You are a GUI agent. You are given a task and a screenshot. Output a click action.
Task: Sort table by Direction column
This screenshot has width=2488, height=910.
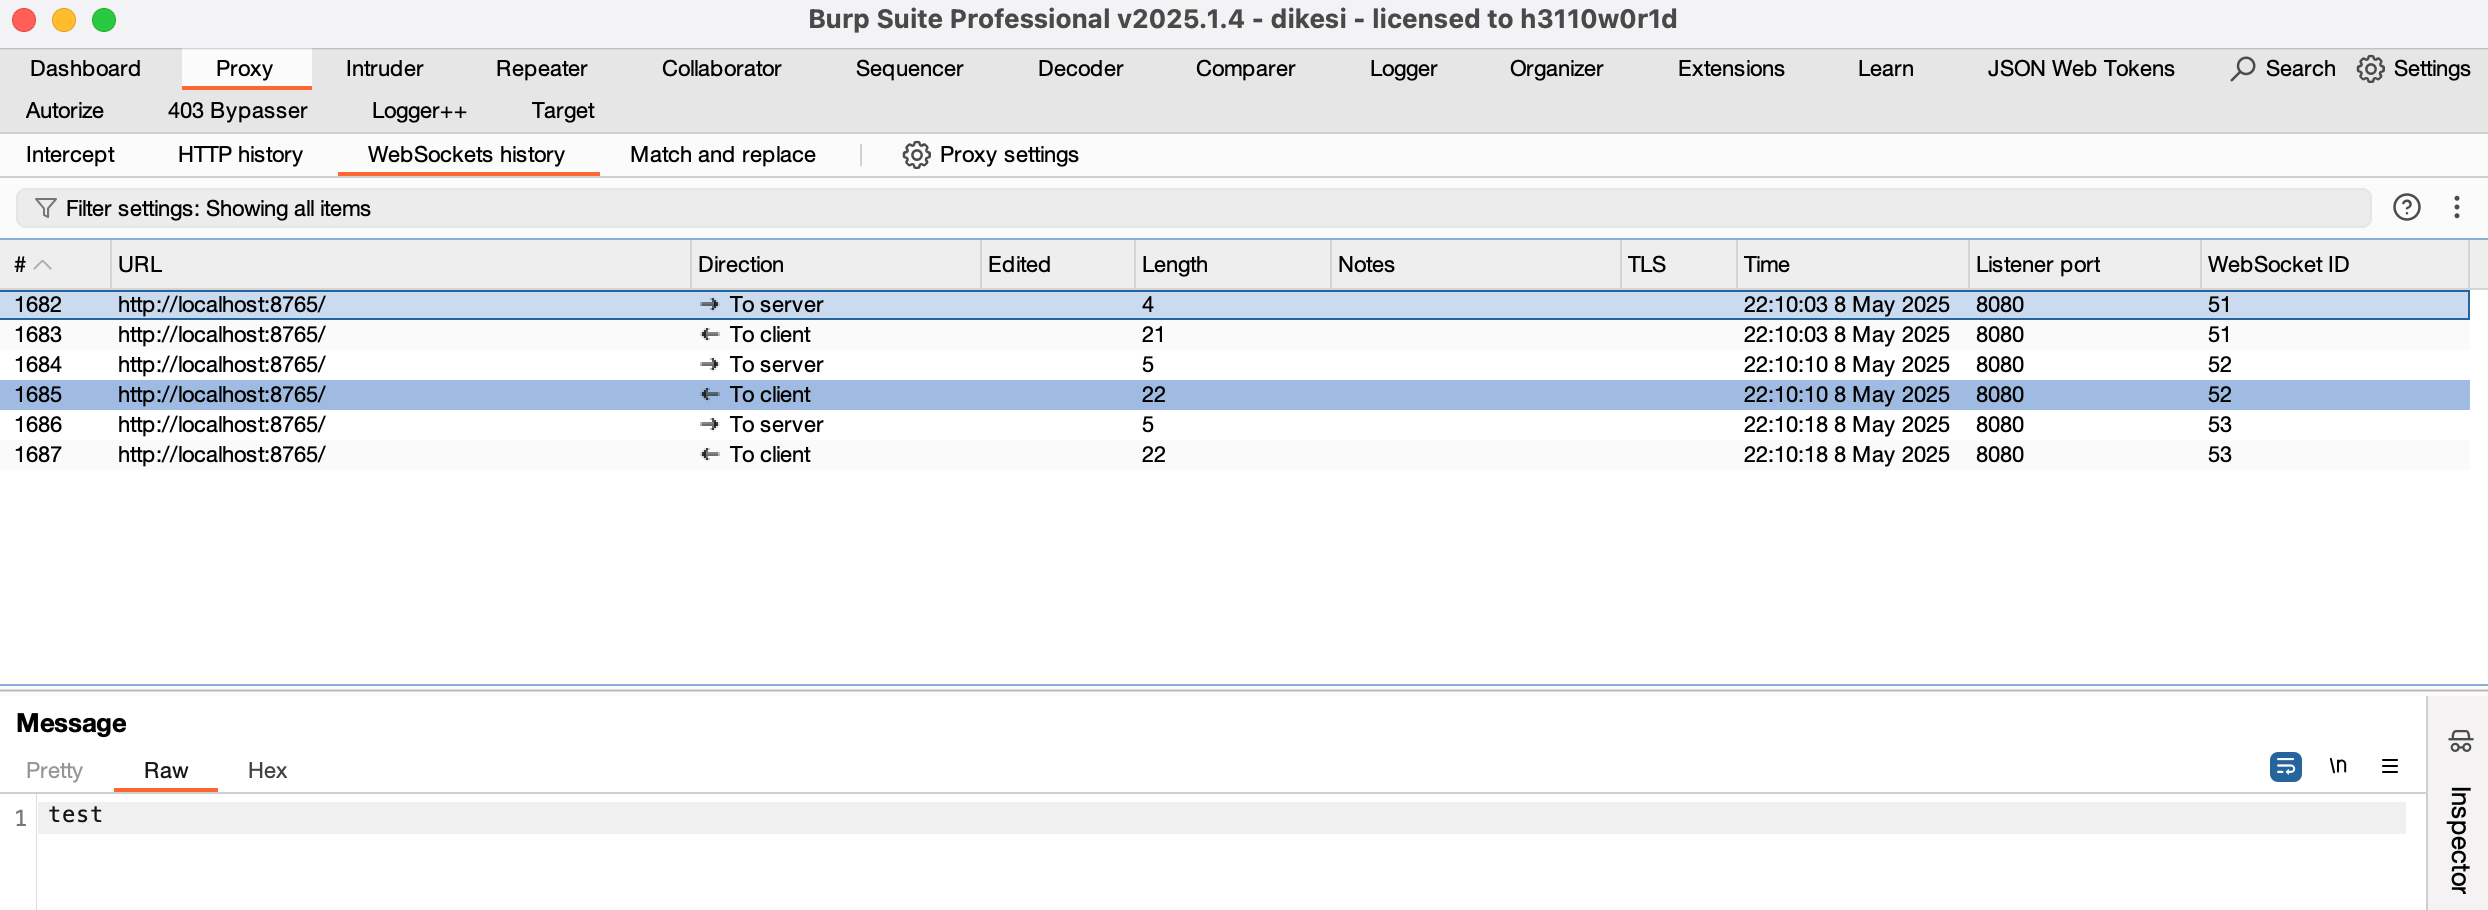click(835, 265)
